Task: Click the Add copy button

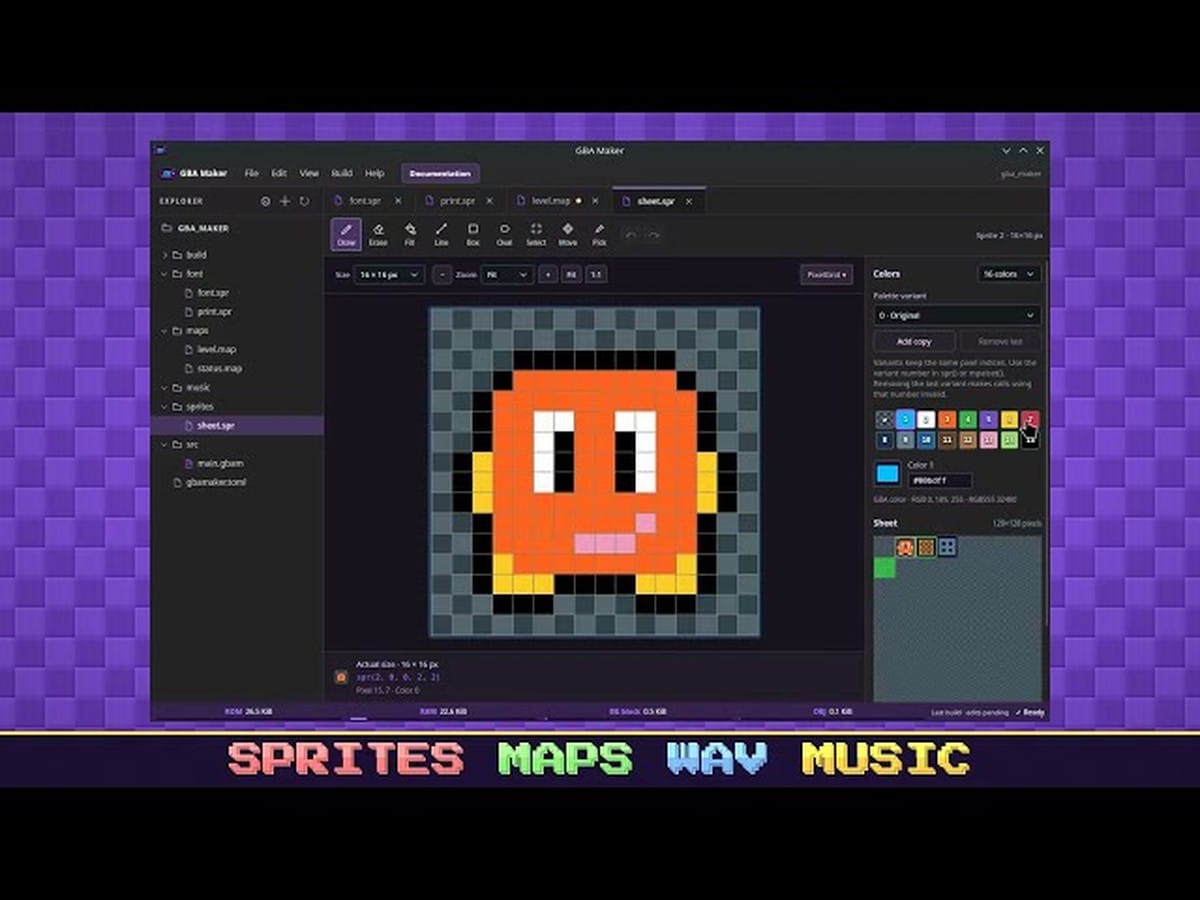Action: pos(914,341)
